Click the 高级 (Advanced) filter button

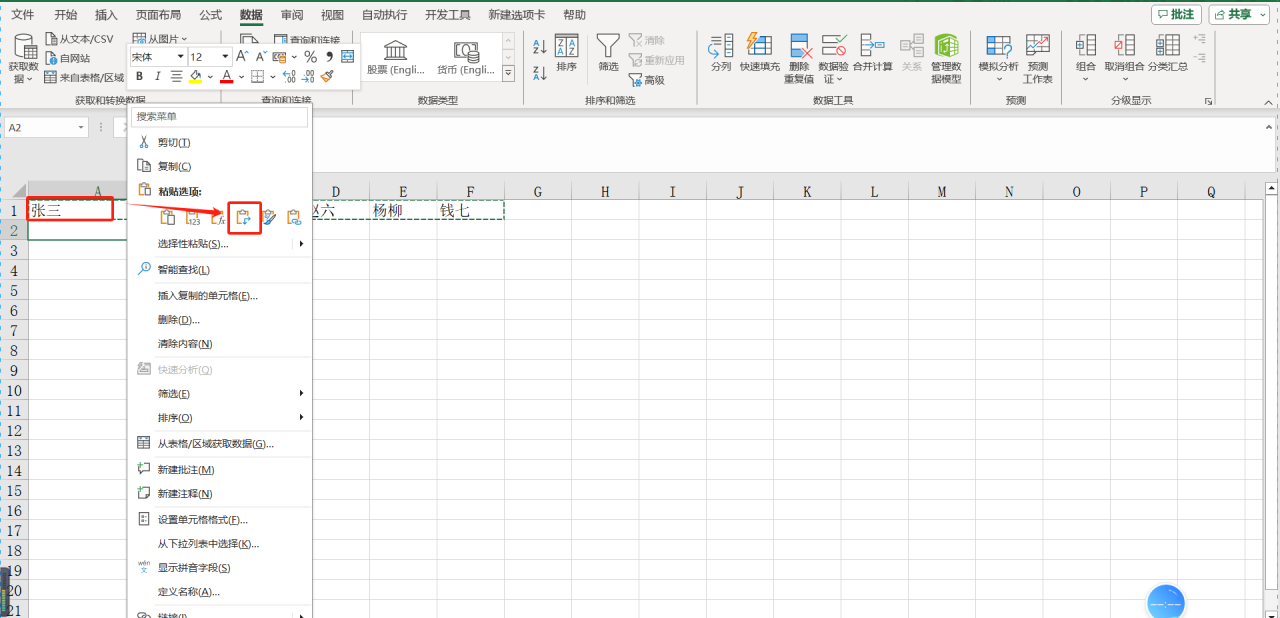click(646, 80)
